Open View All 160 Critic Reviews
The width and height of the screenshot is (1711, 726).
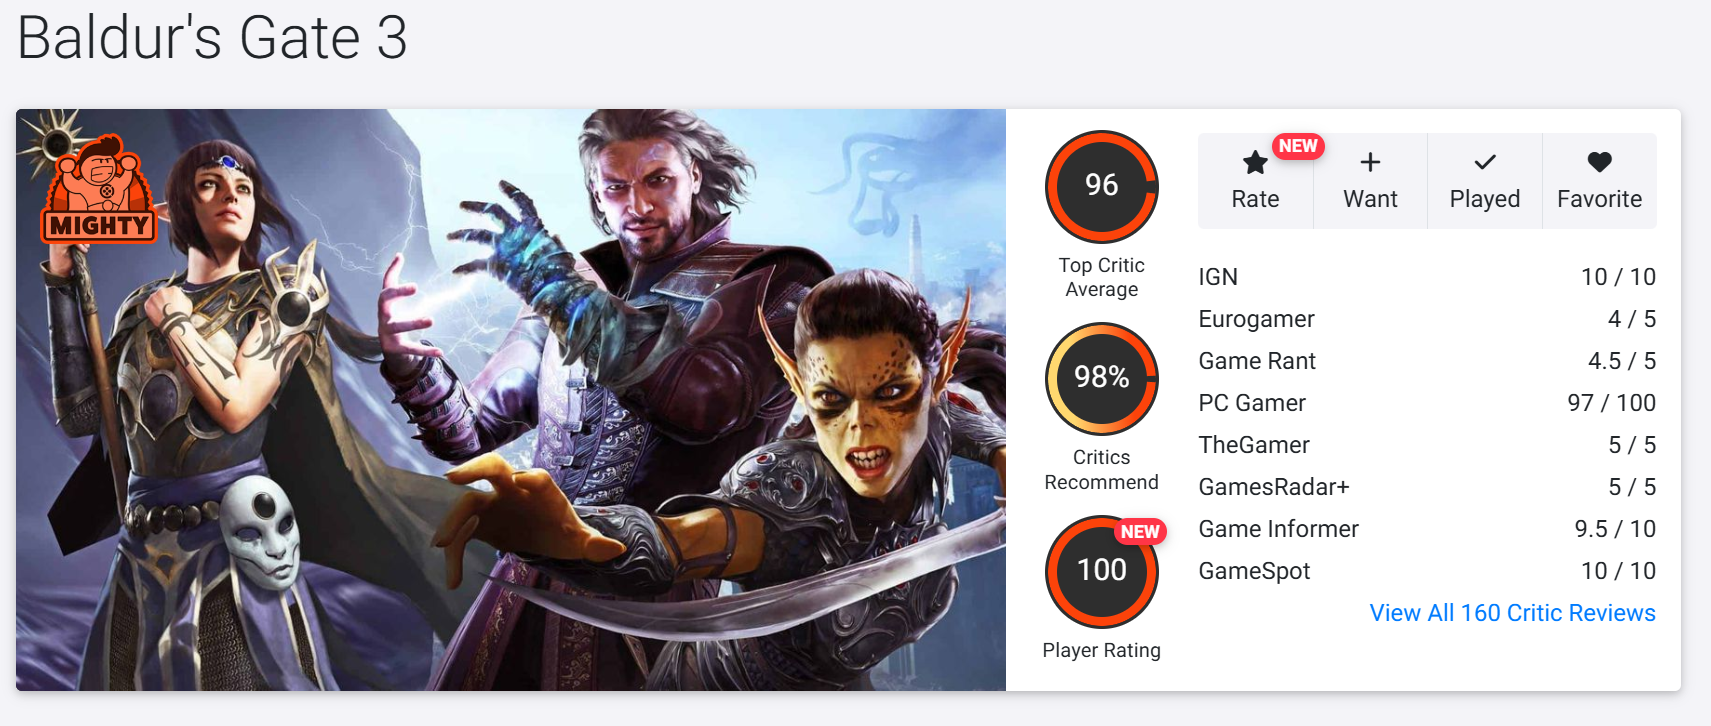coord(1512,613)
